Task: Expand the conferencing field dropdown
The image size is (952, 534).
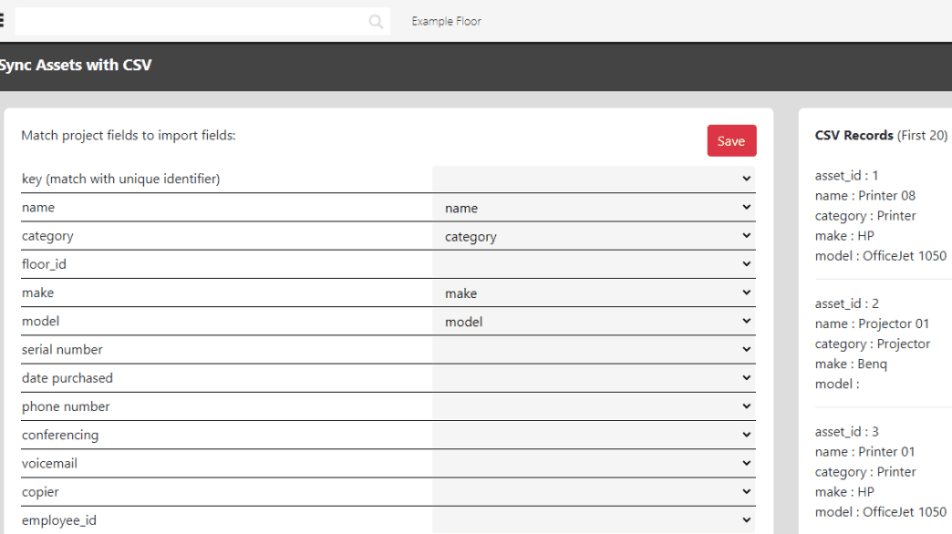Action: click(594, 436)
